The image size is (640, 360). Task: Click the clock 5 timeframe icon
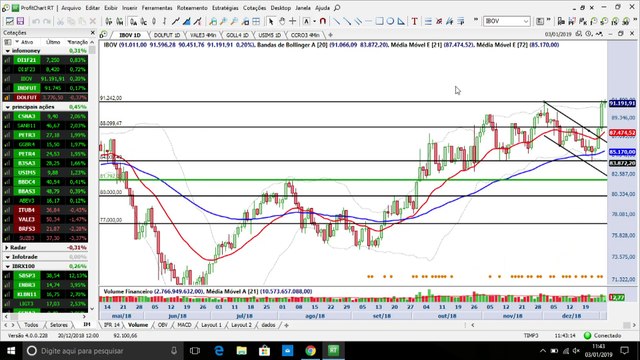[x=604, y=21]
